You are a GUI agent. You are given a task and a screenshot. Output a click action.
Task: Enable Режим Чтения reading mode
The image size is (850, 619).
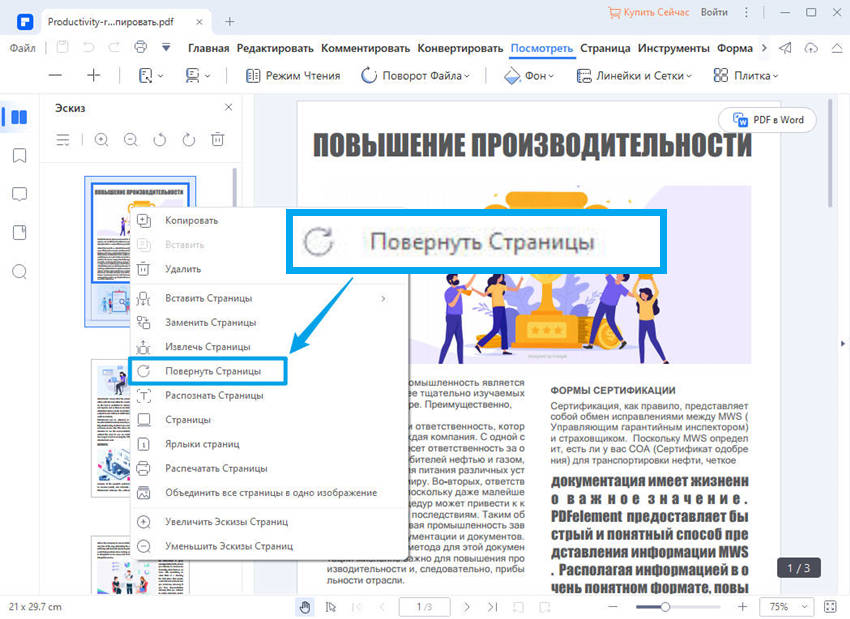pyautogui.click(x=293, y=75)
